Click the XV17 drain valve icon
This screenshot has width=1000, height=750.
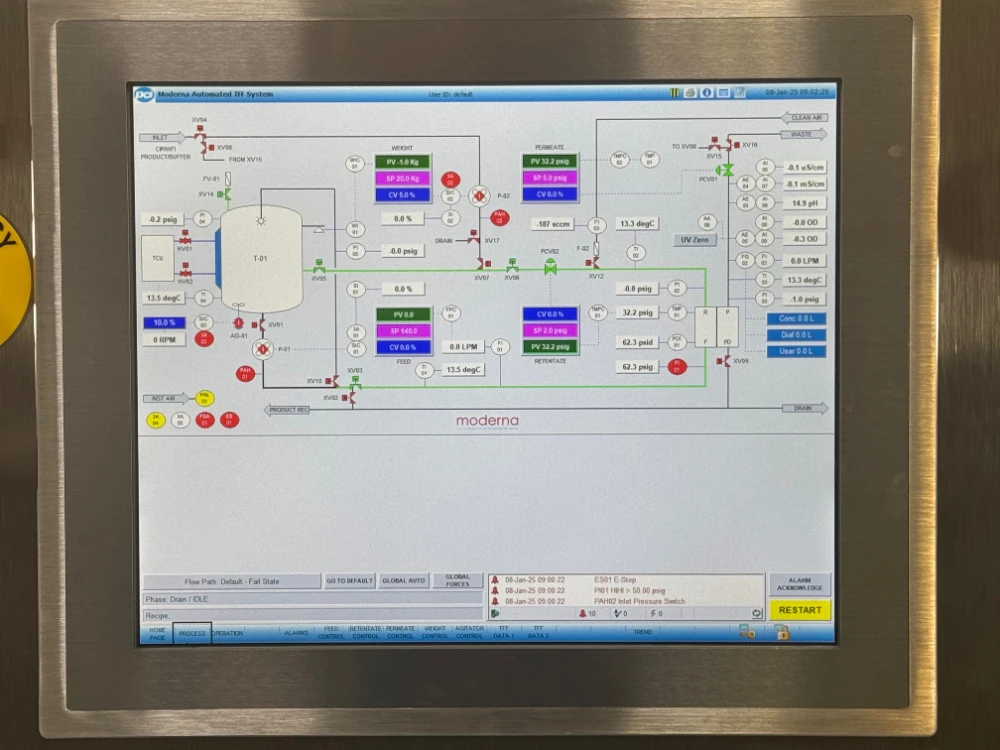point(473,239)
